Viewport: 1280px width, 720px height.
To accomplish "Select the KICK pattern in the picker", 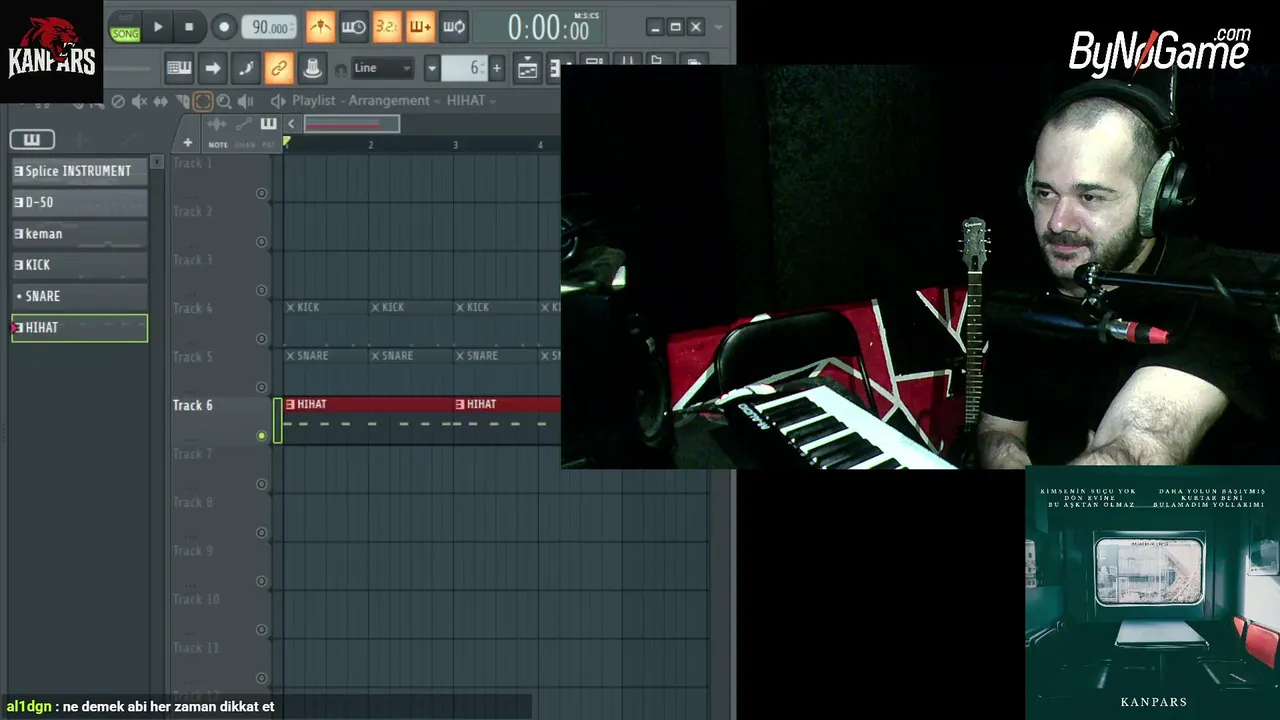I will [79, 265].
